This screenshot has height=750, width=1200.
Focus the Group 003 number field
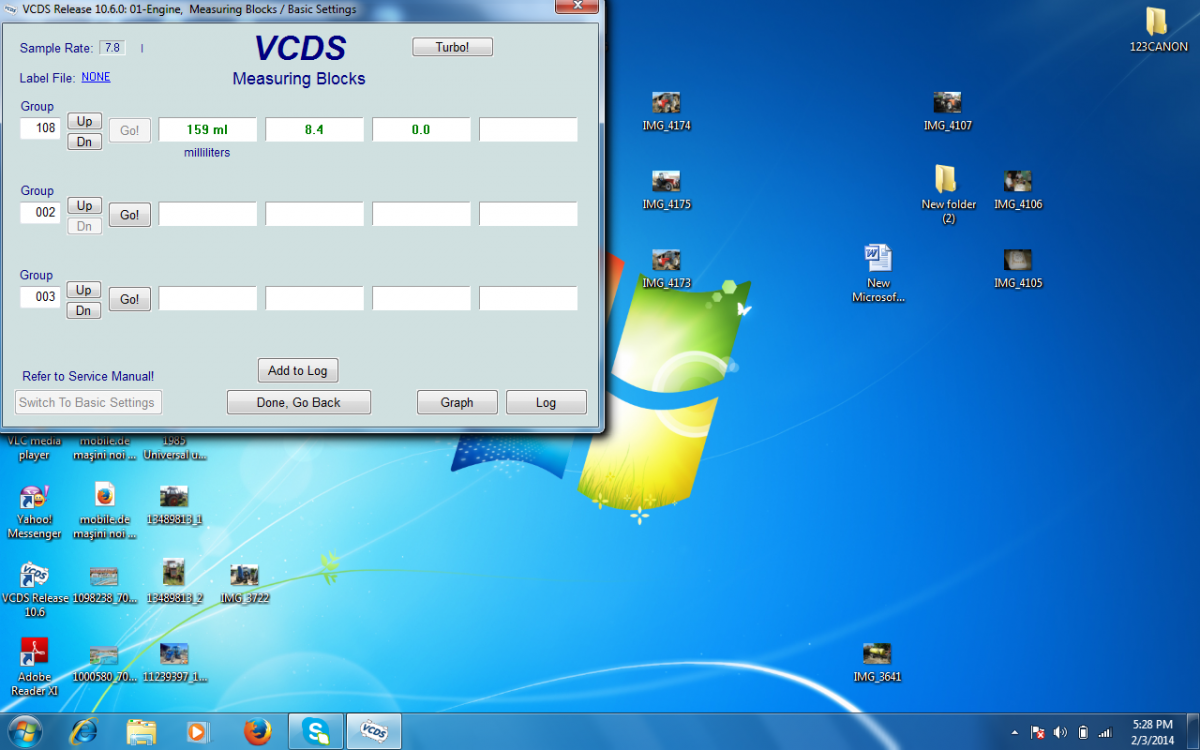(x=41, y=298)
